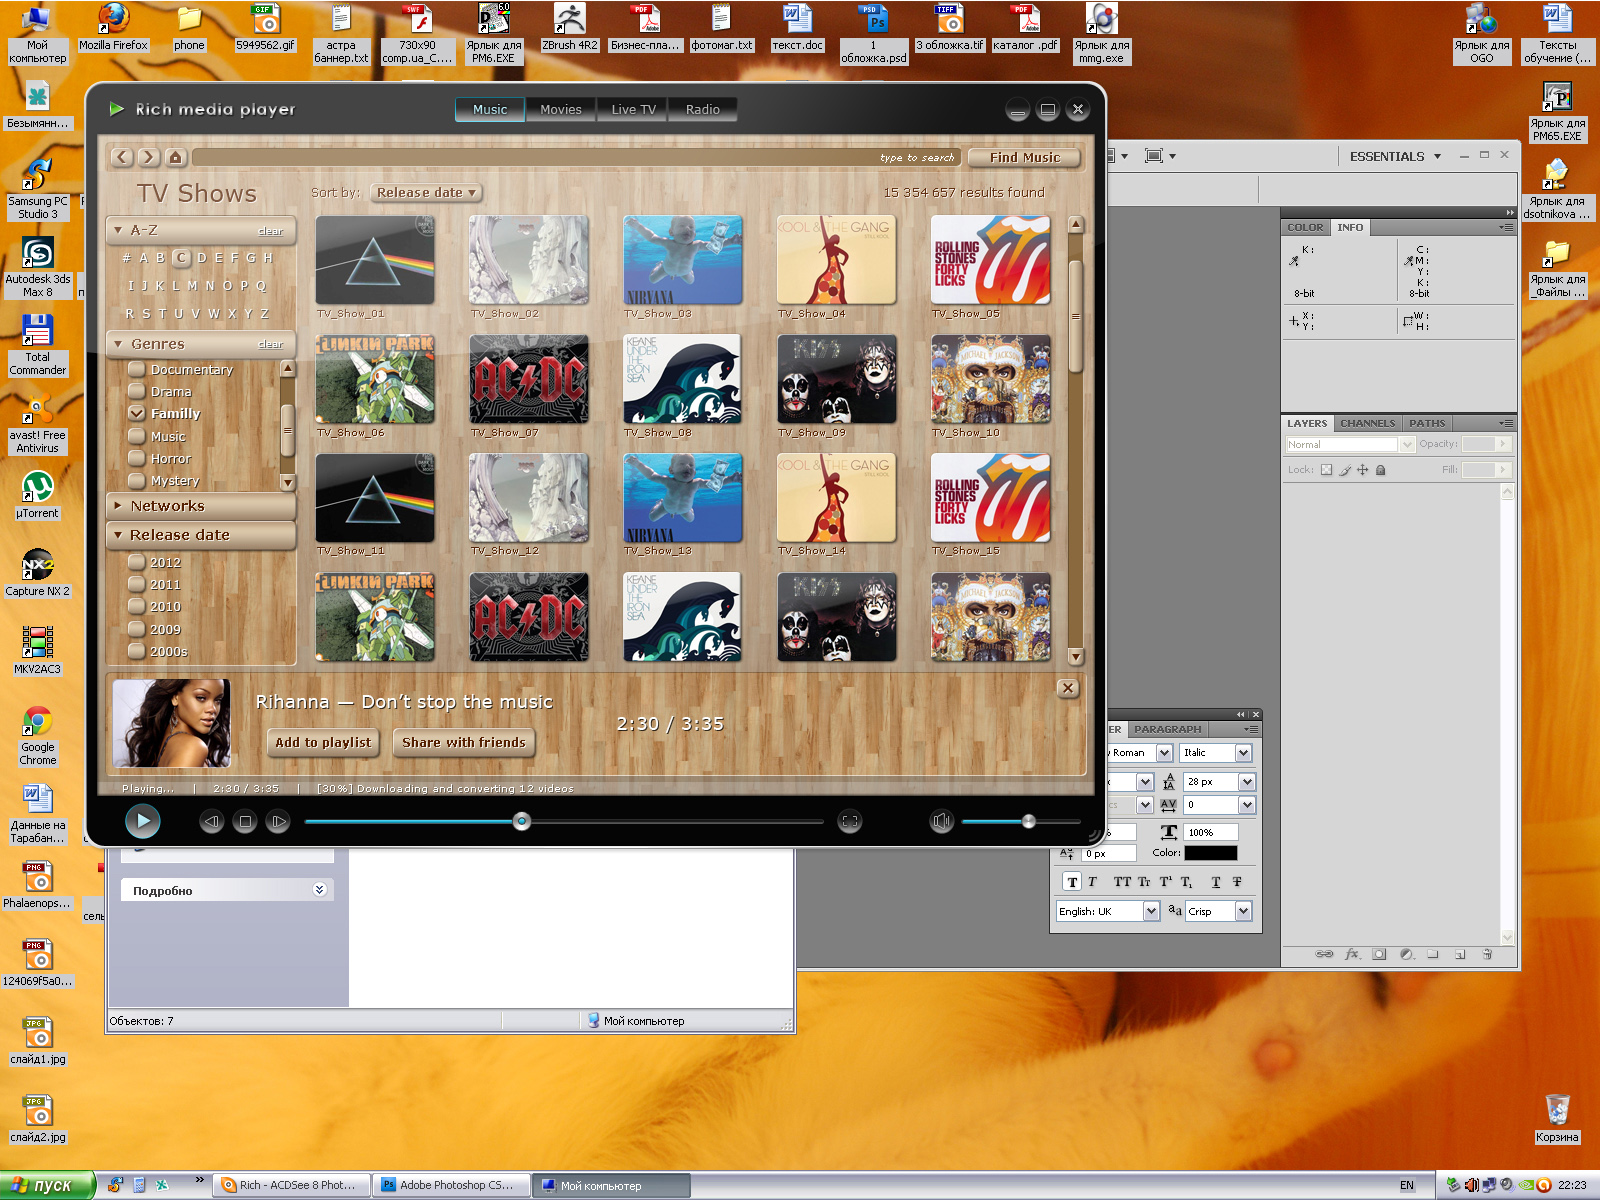
Task: Check the 2011 release date checkbox
Action: 137,584
